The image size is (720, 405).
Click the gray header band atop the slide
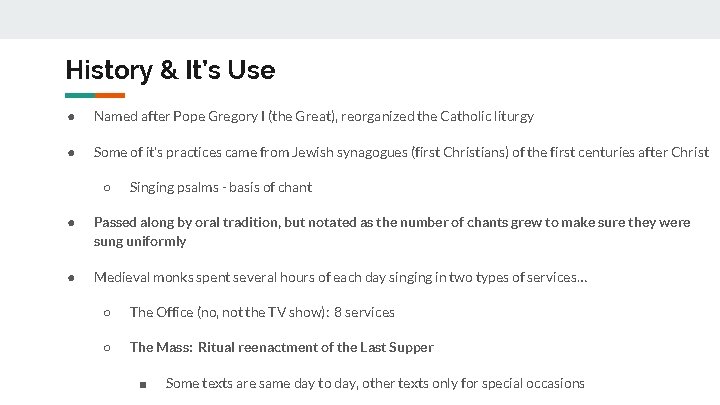[360, 19]
